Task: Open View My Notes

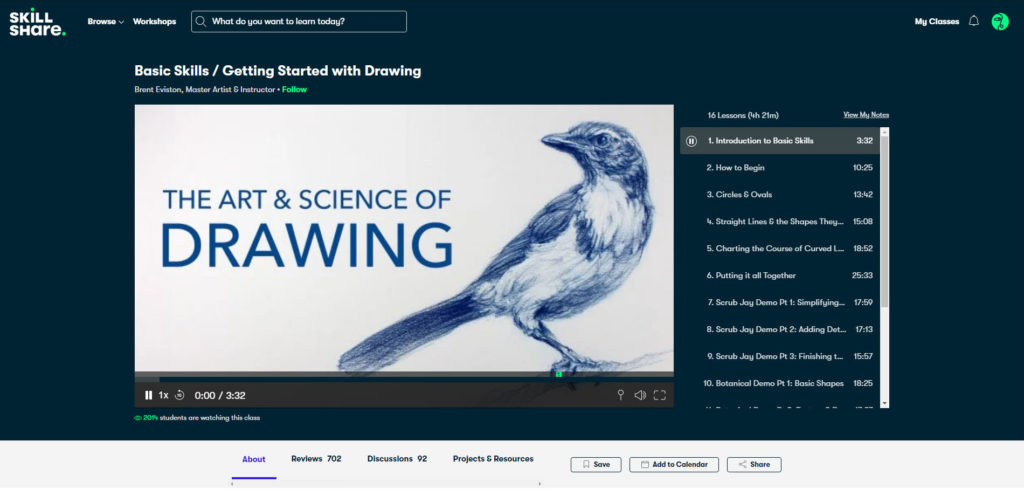Action: 866,115
